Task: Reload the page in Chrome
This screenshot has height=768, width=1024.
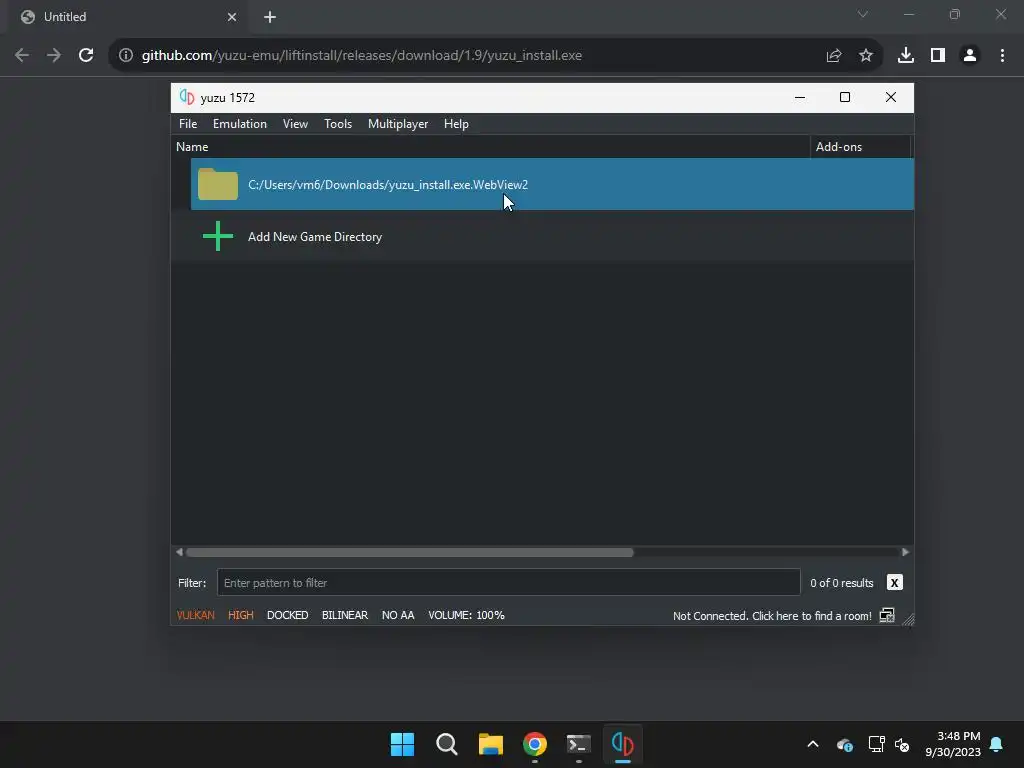Action: tap(86, 56)
